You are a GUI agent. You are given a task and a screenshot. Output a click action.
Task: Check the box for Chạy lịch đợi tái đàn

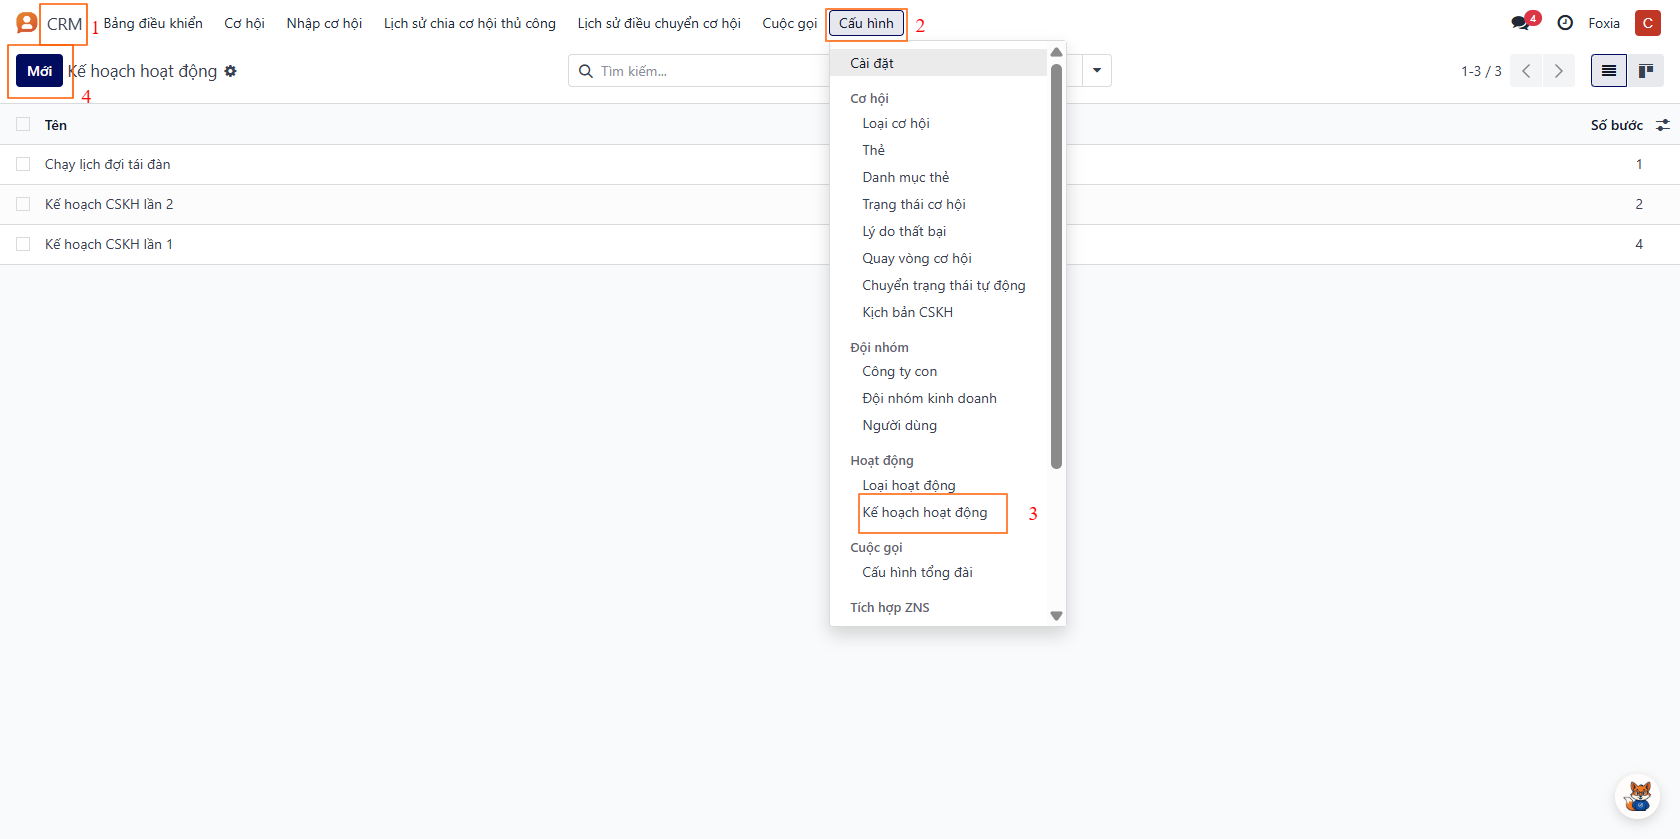(23, 164)
